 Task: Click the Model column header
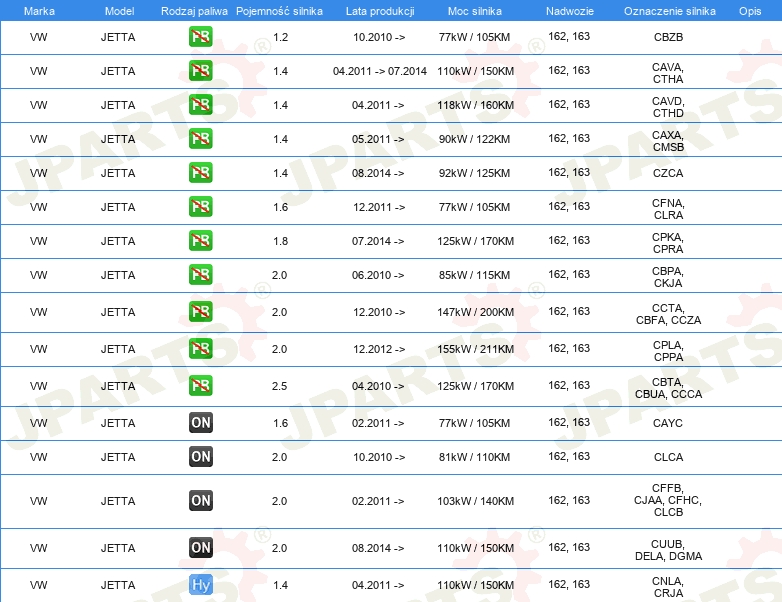119,11
